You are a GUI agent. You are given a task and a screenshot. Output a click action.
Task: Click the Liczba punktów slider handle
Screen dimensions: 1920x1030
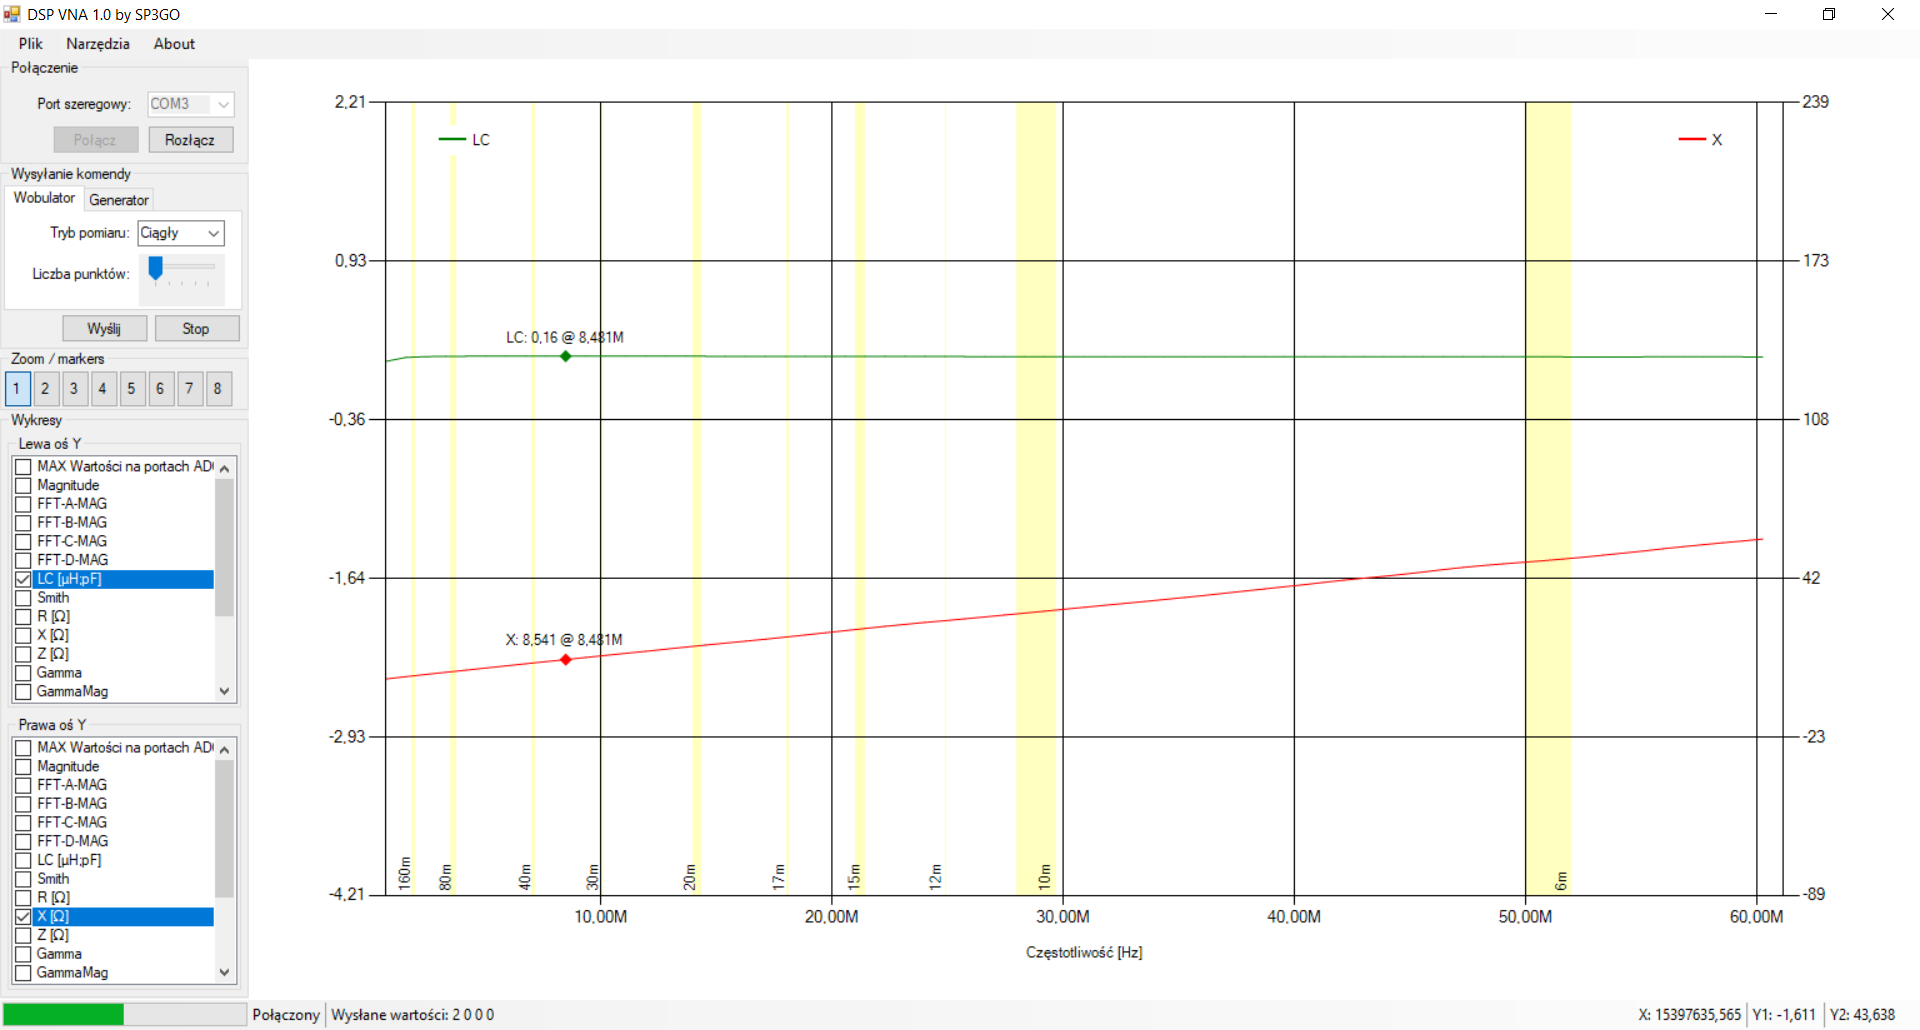point(156,268)
